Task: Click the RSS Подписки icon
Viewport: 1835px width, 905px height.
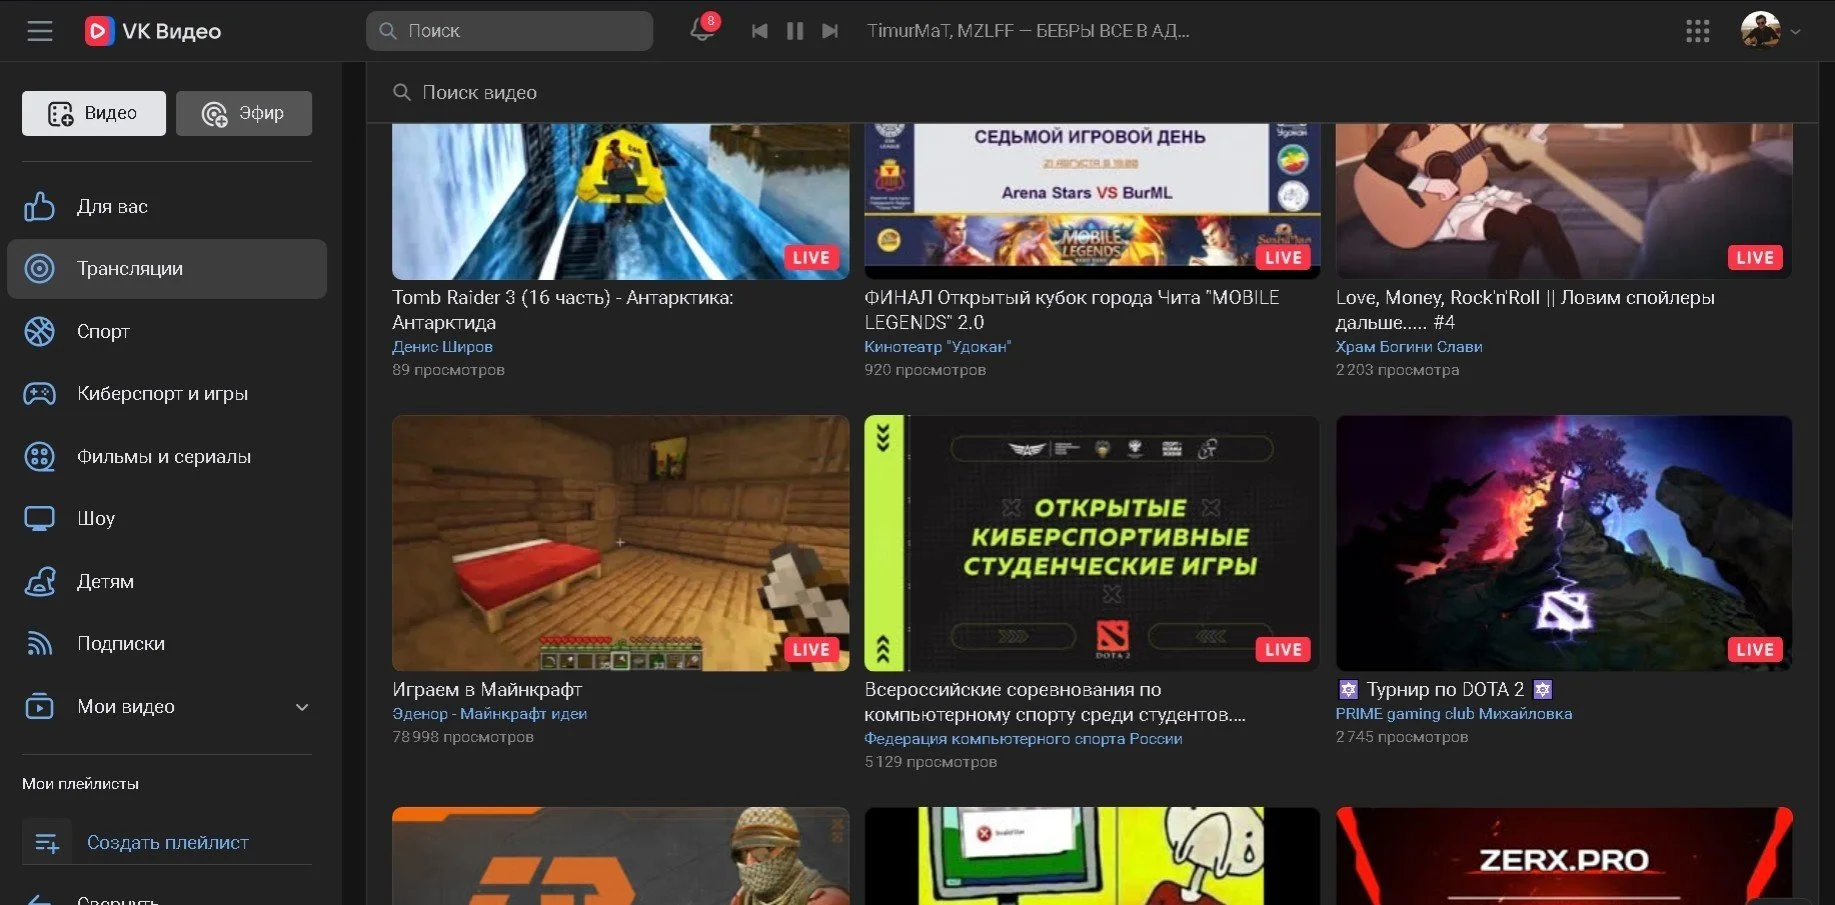Action: tap(39, 643)
